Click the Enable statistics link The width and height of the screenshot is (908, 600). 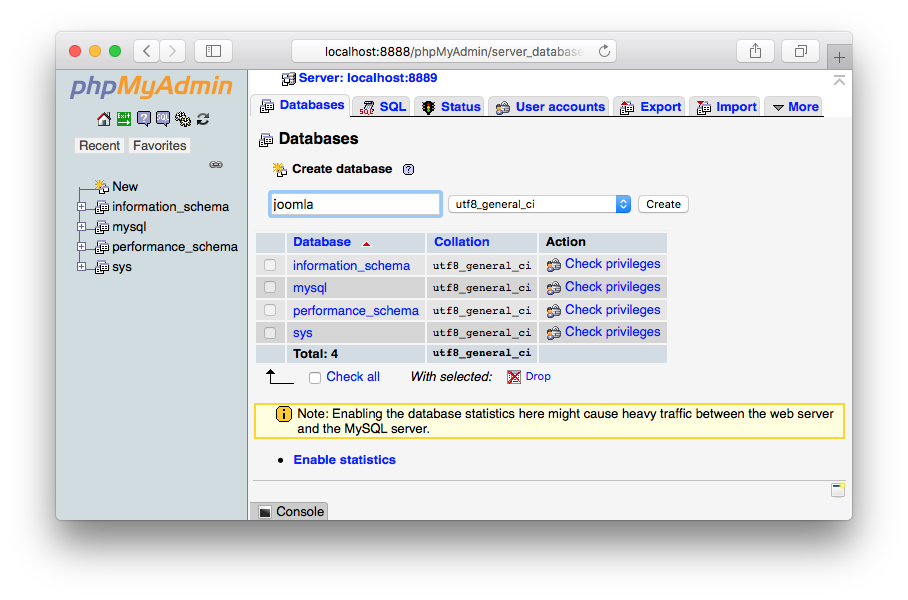[344, 459]
